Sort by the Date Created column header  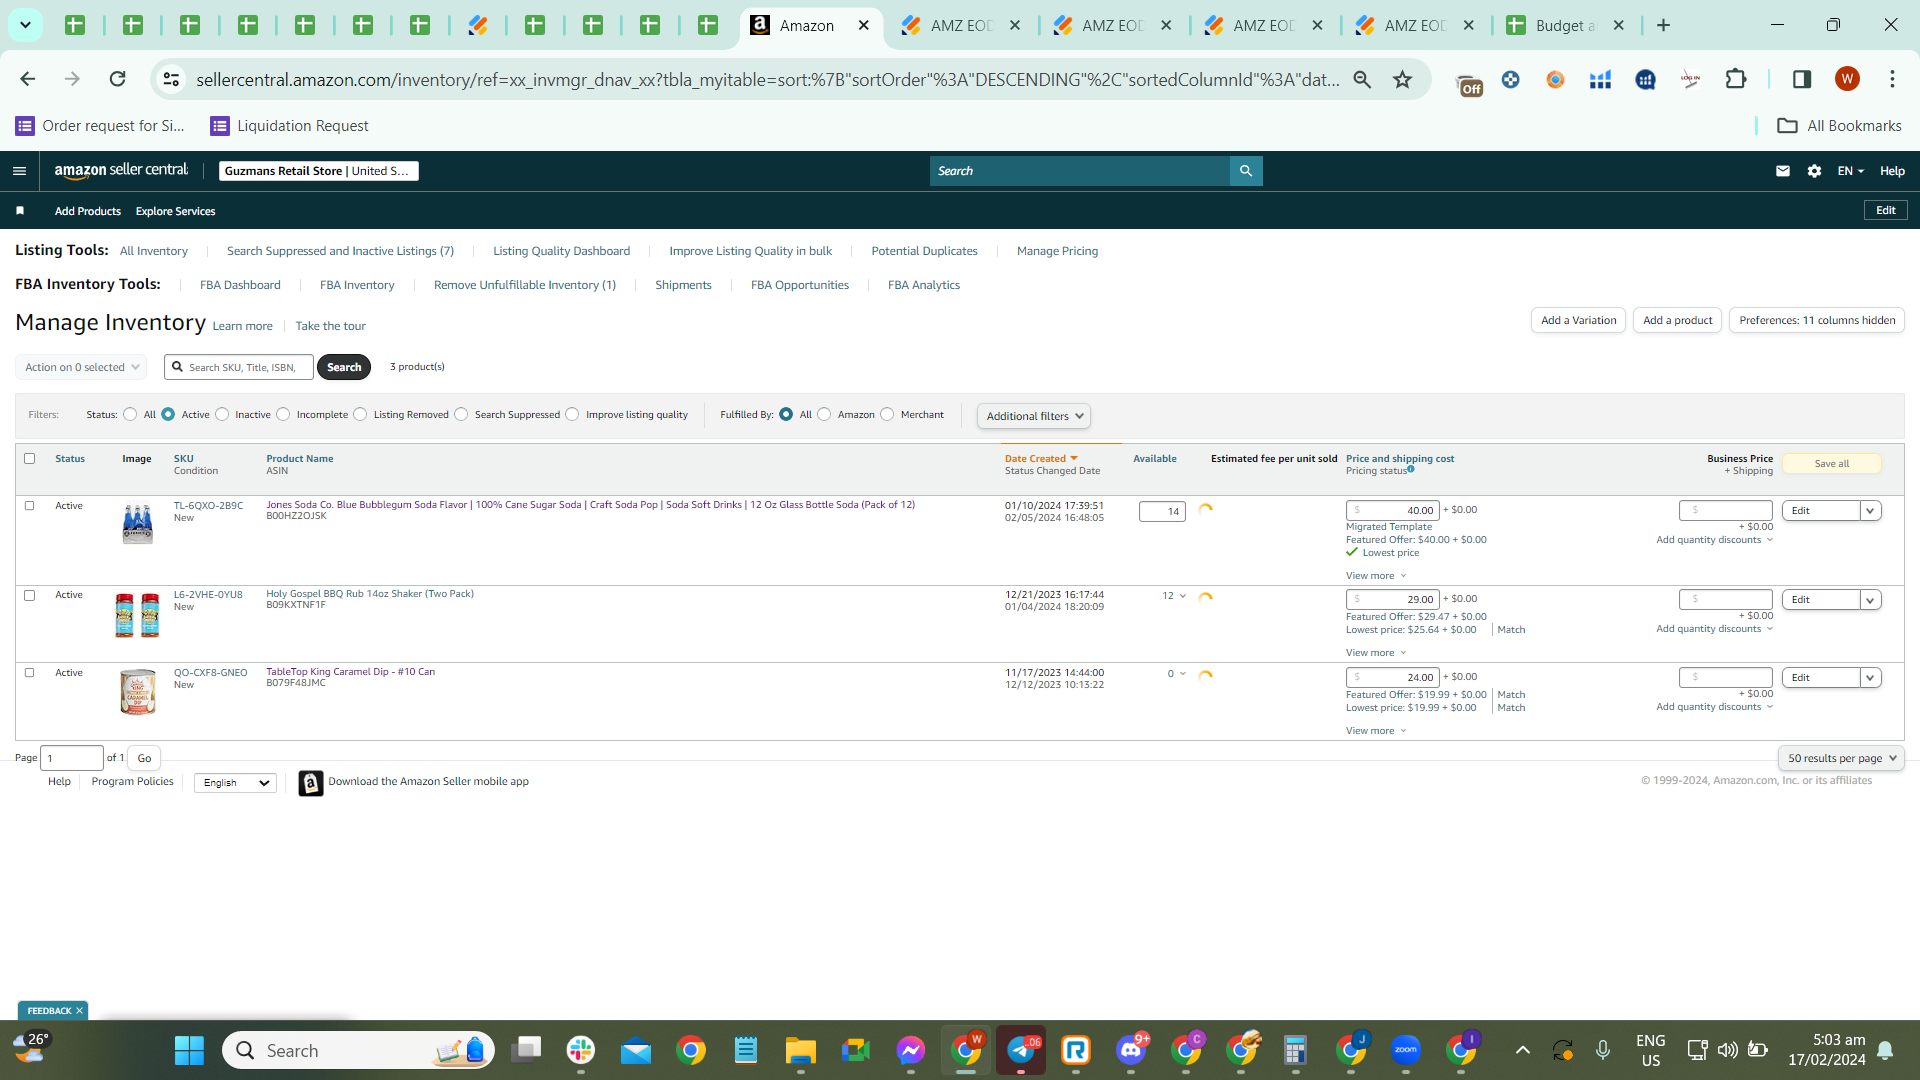pyautogui.click(x=1040, y=459)
